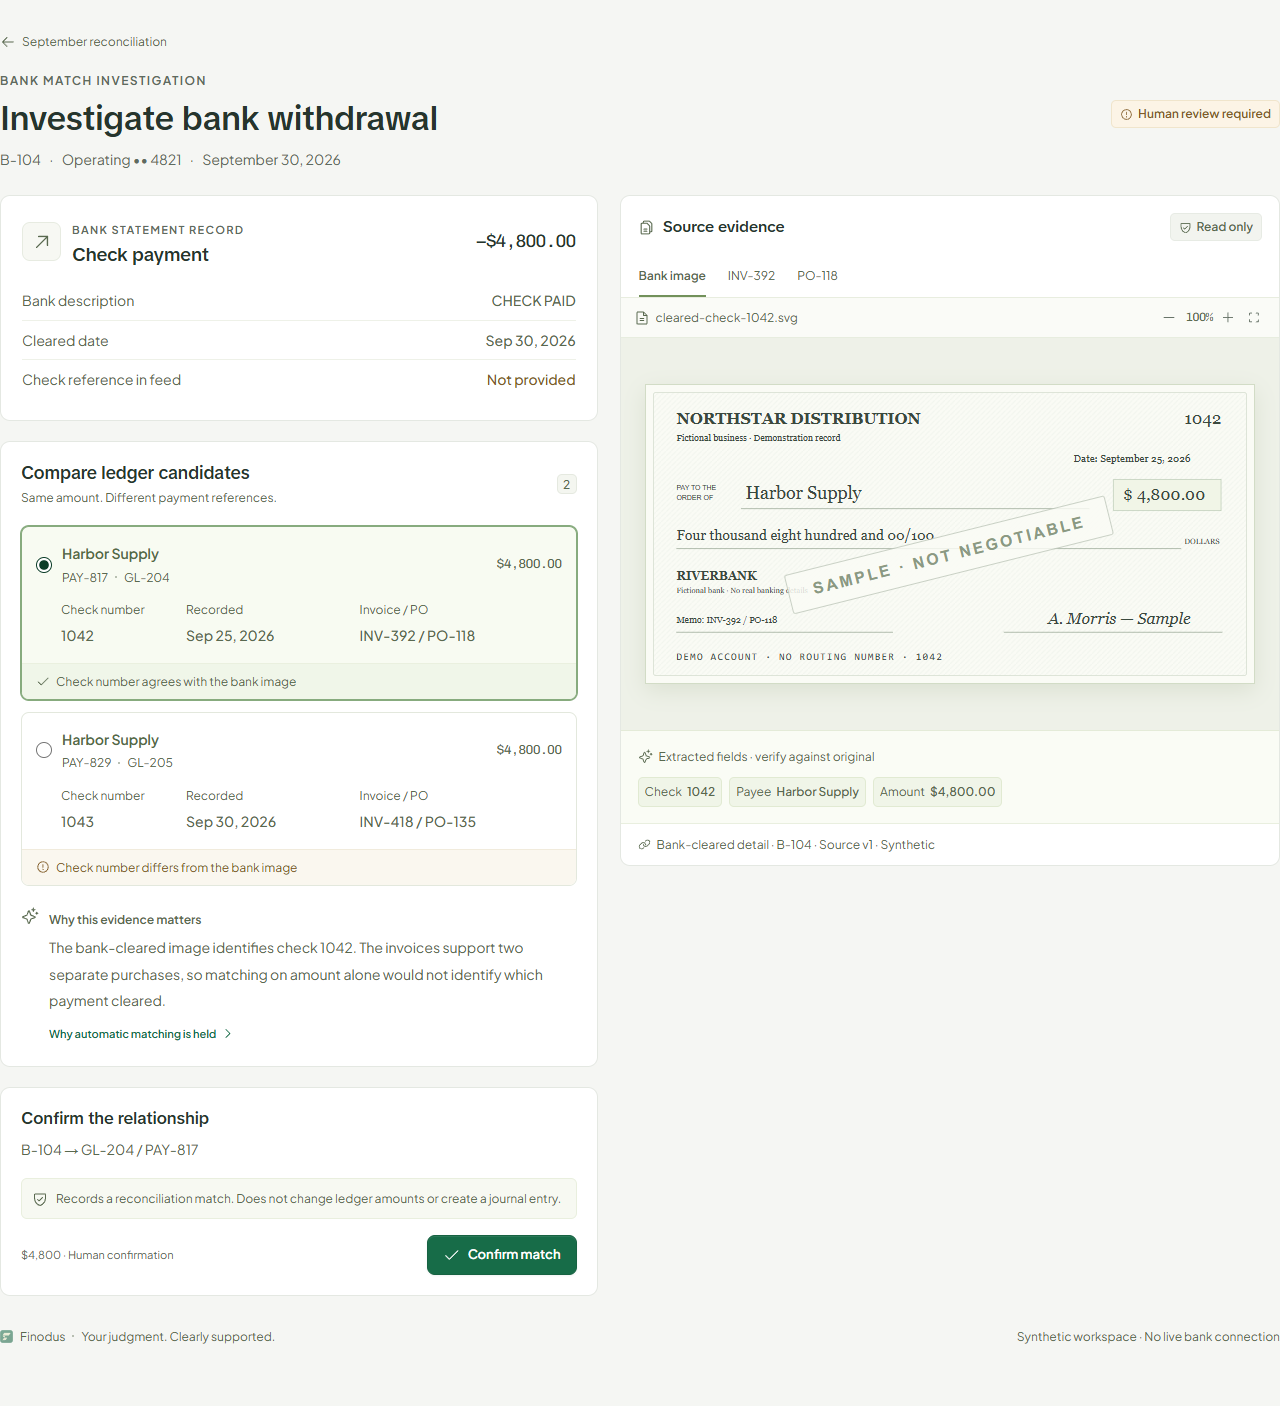Click checkmark icon beside check number agrees

[43, 682]
